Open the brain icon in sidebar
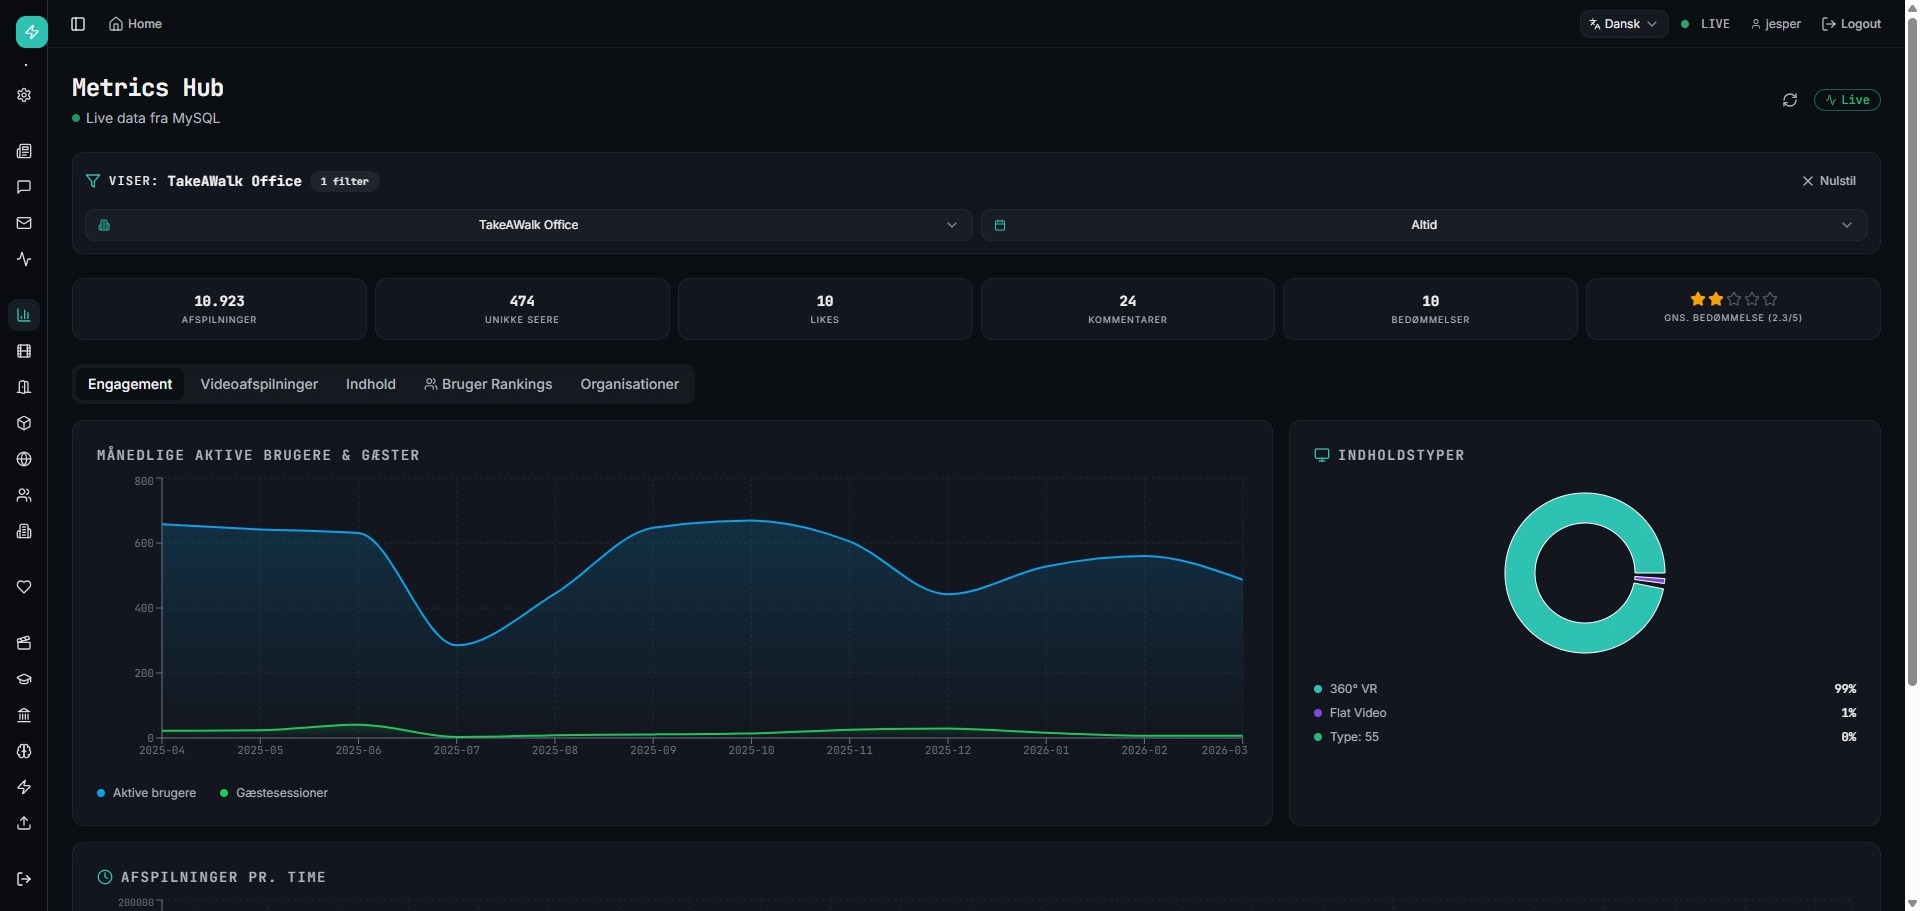 pos(24,751)
